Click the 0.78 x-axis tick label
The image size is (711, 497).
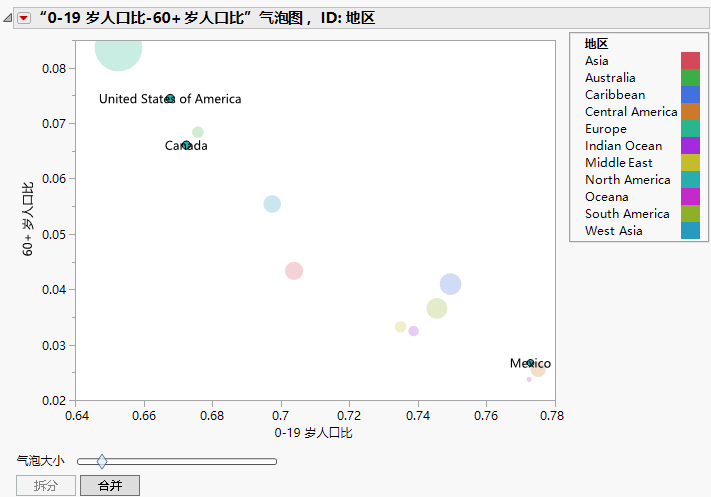point(552,415)
